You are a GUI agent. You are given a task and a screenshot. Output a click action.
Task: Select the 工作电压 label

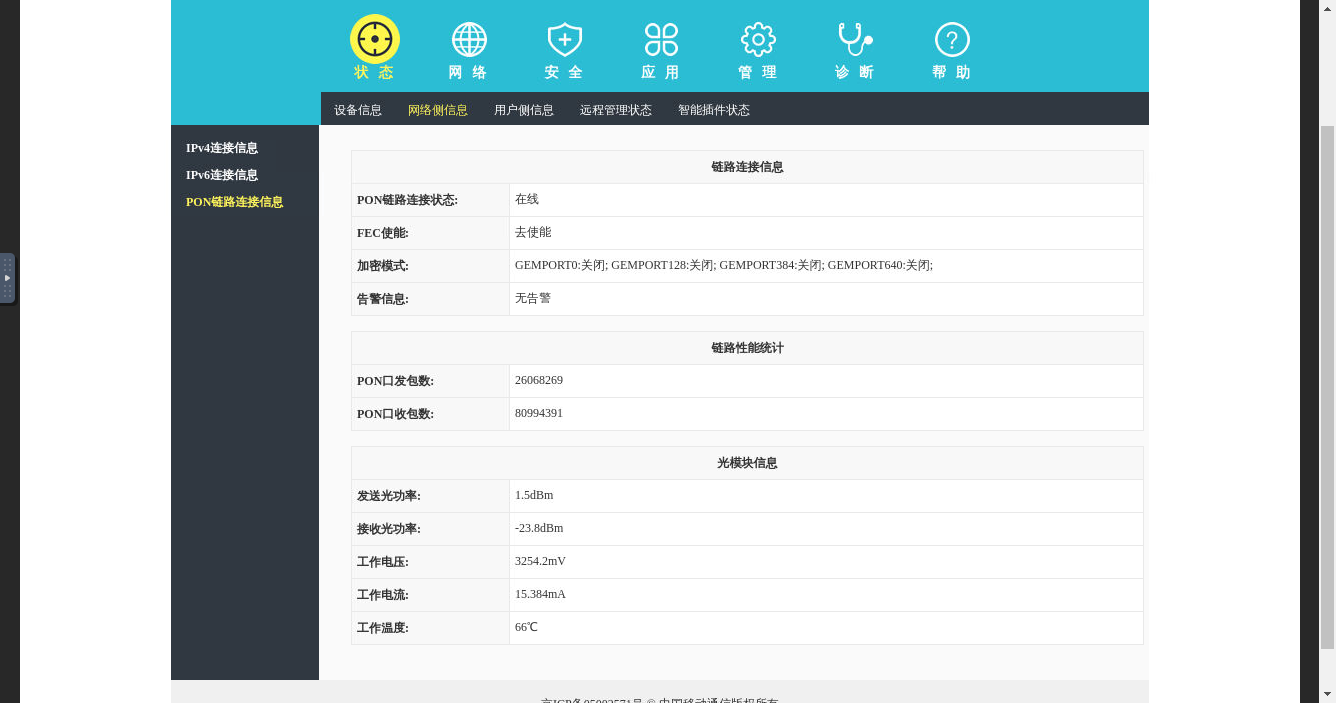[x=383, y=562]
